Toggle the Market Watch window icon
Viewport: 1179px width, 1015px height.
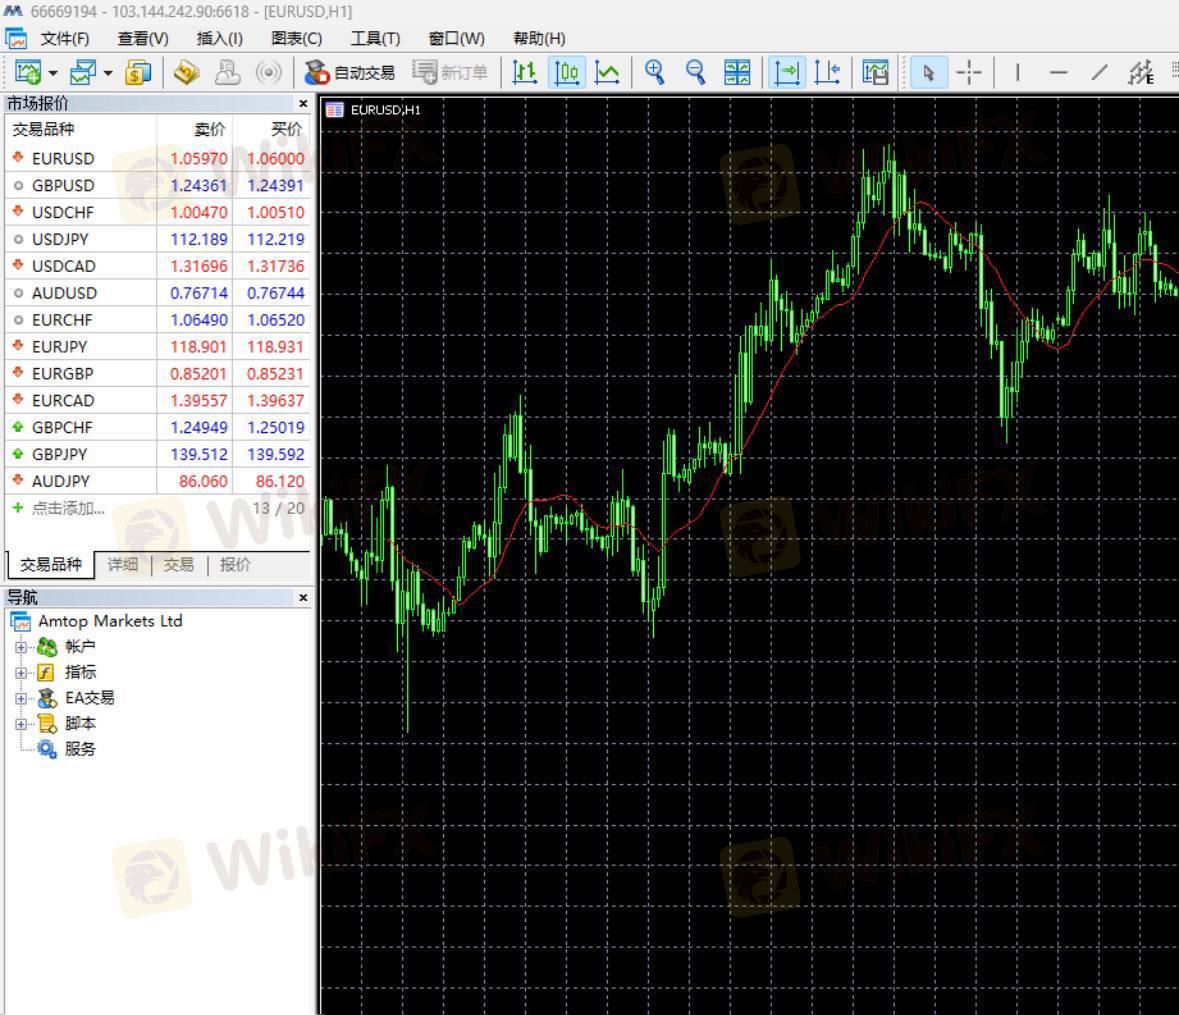click(x=138, y=73)
